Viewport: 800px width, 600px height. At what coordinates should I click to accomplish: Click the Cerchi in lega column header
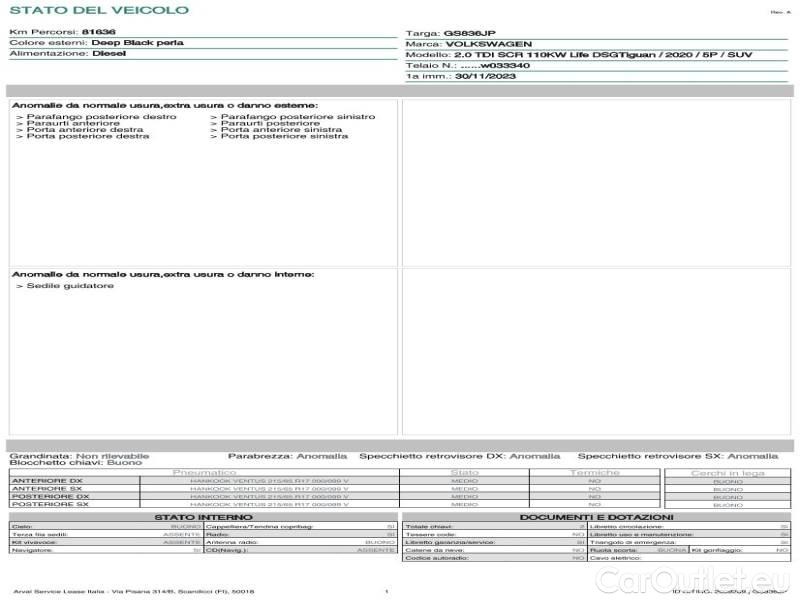[x=727, y=472]
